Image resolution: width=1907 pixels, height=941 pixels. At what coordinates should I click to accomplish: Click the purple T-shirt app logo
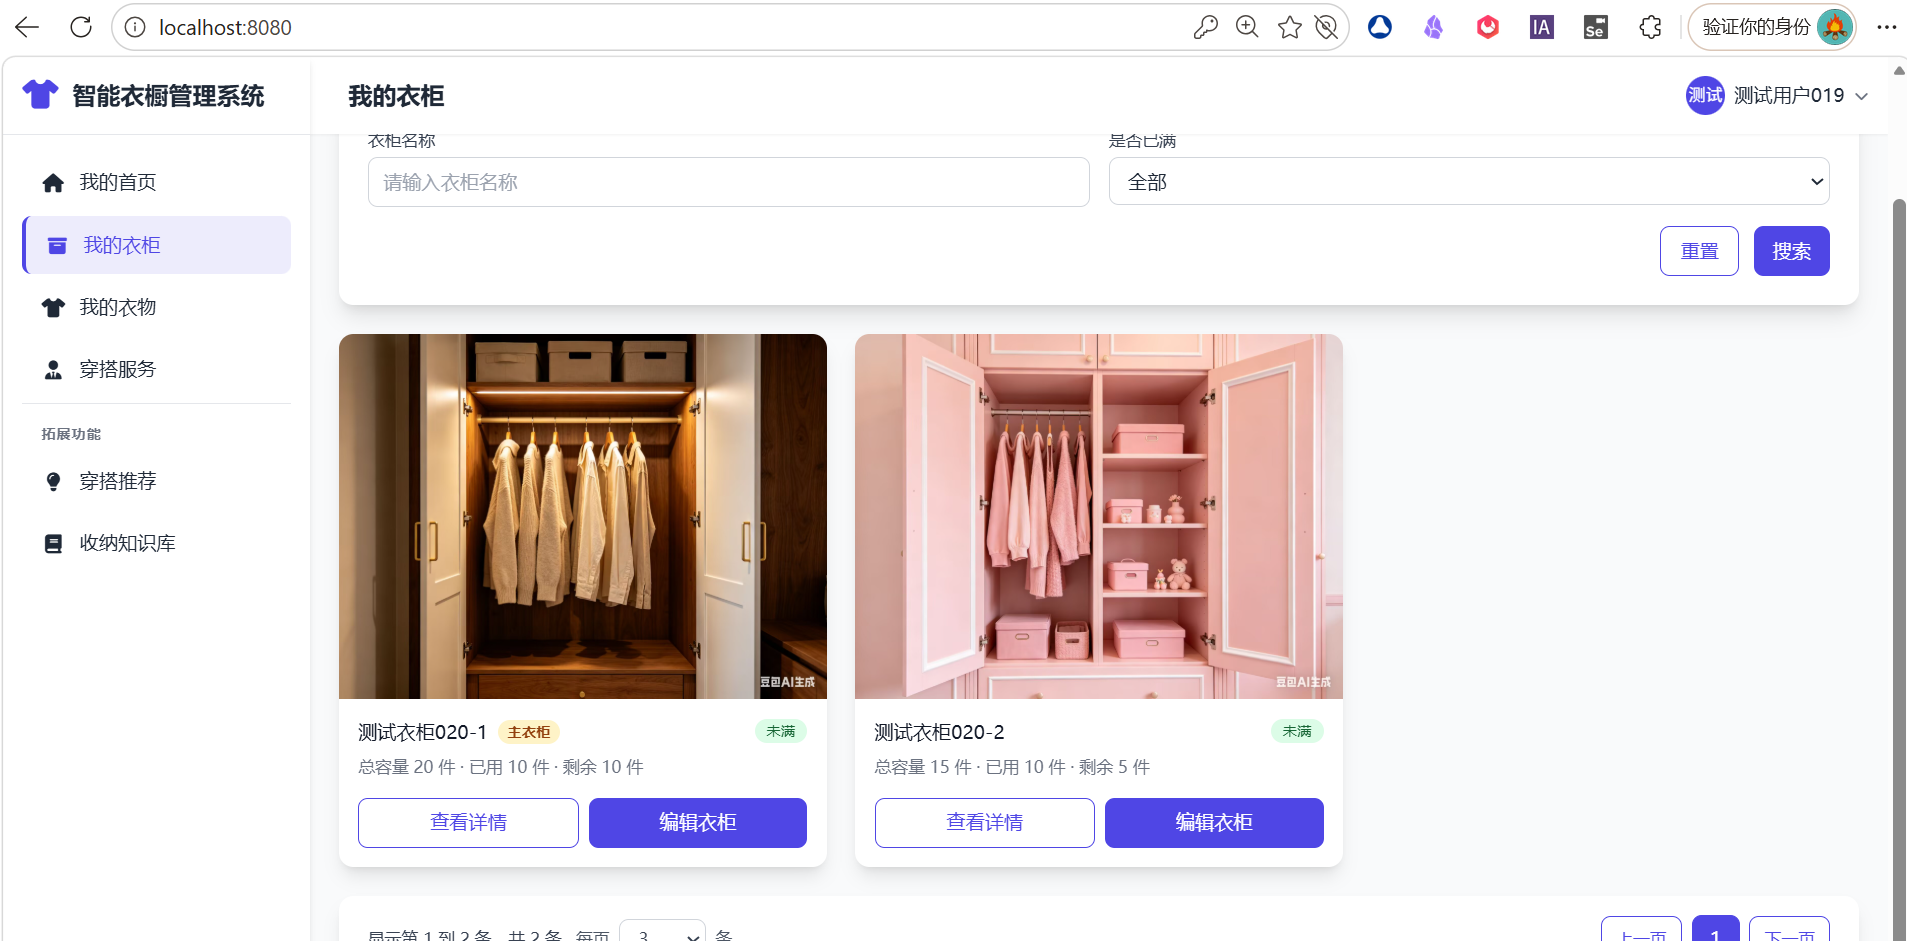click(40, 95)
